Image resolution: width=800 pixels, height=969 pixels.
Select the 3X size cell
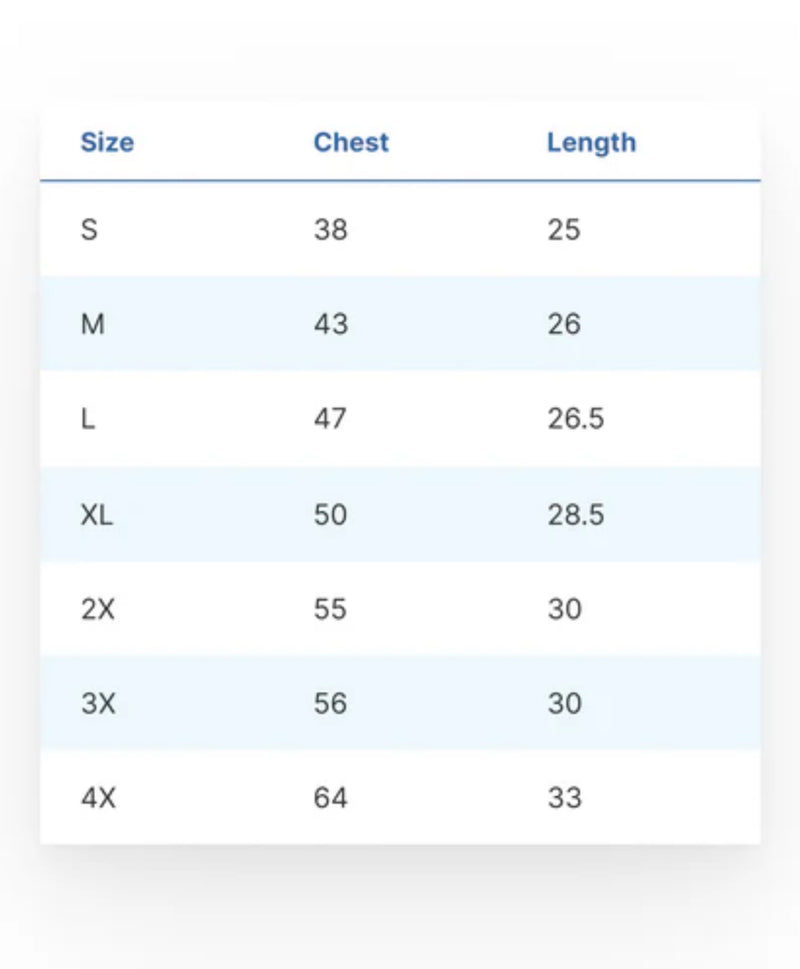(98, 703)
